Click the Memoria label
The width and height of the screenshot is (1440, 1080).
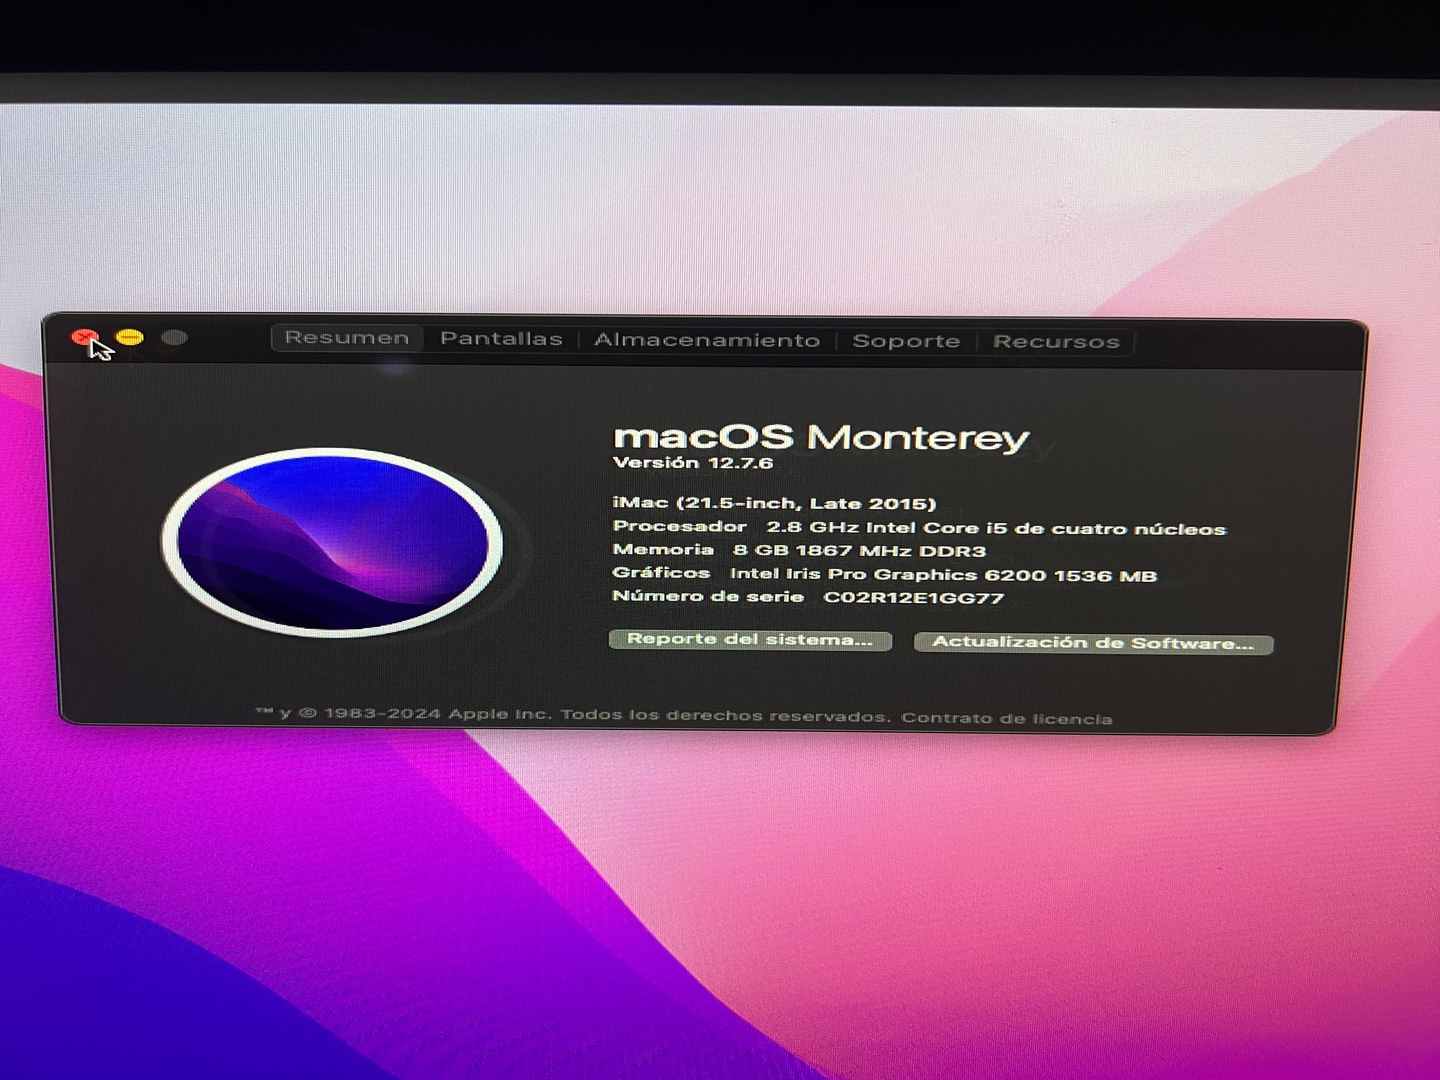(x=663, y=550)
